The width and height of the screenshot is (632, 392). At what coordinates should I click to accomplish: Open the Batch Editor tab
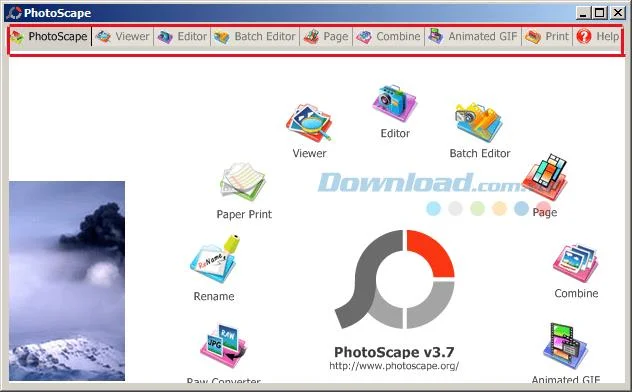click(x=255, y=37)
